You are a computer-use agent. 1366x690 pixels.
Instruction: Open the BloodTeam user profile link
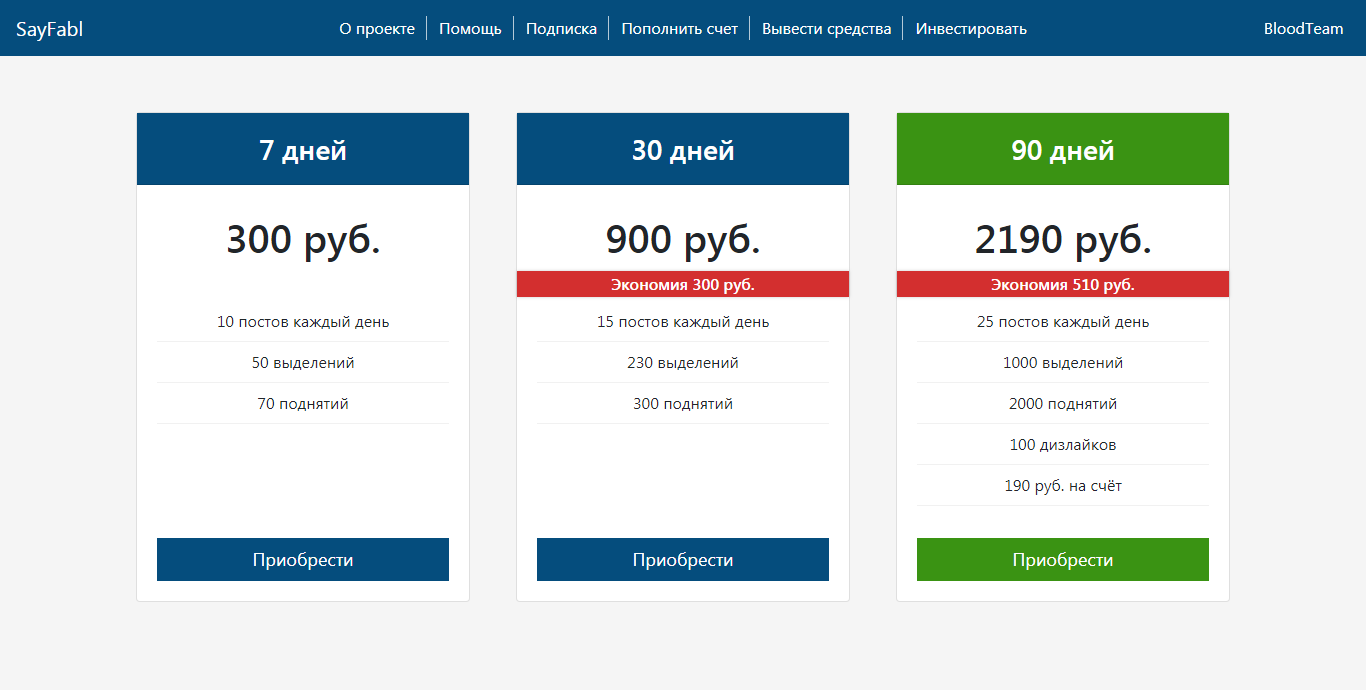pos(1303,29)
